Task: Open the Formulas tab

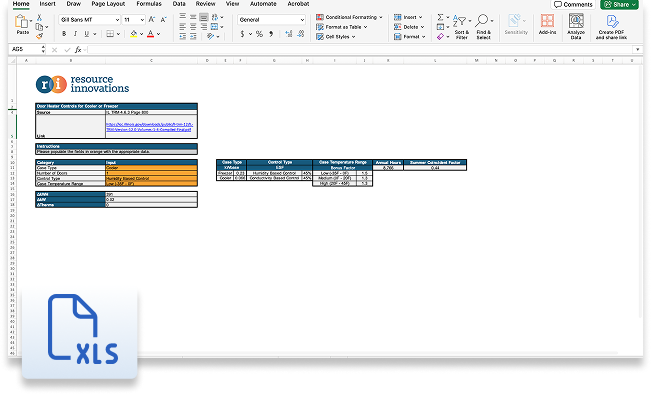Action: click(149, 4)
